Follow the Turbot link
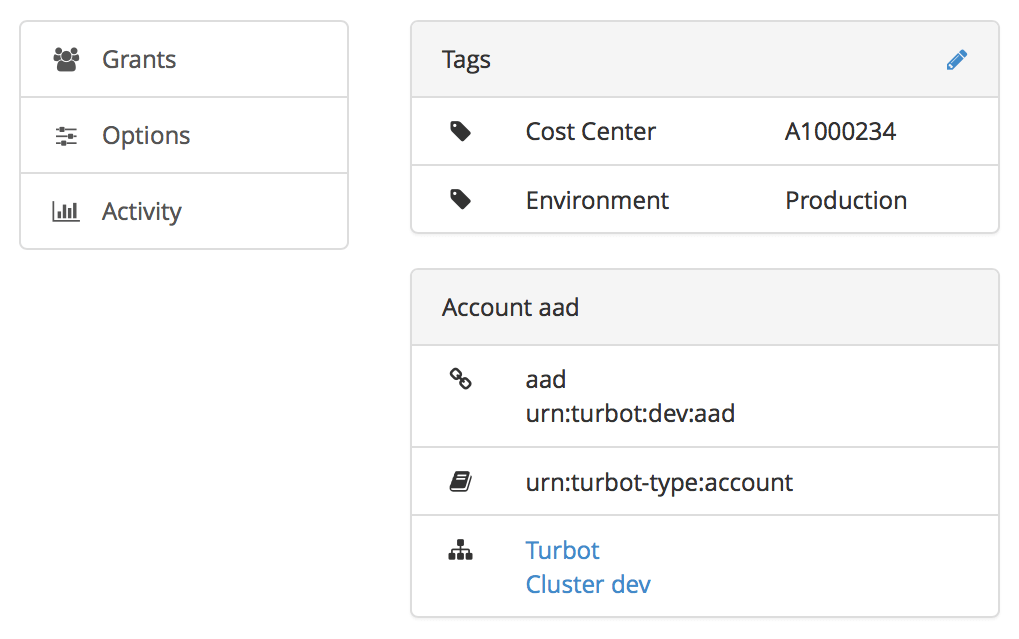 pos(562,551)
